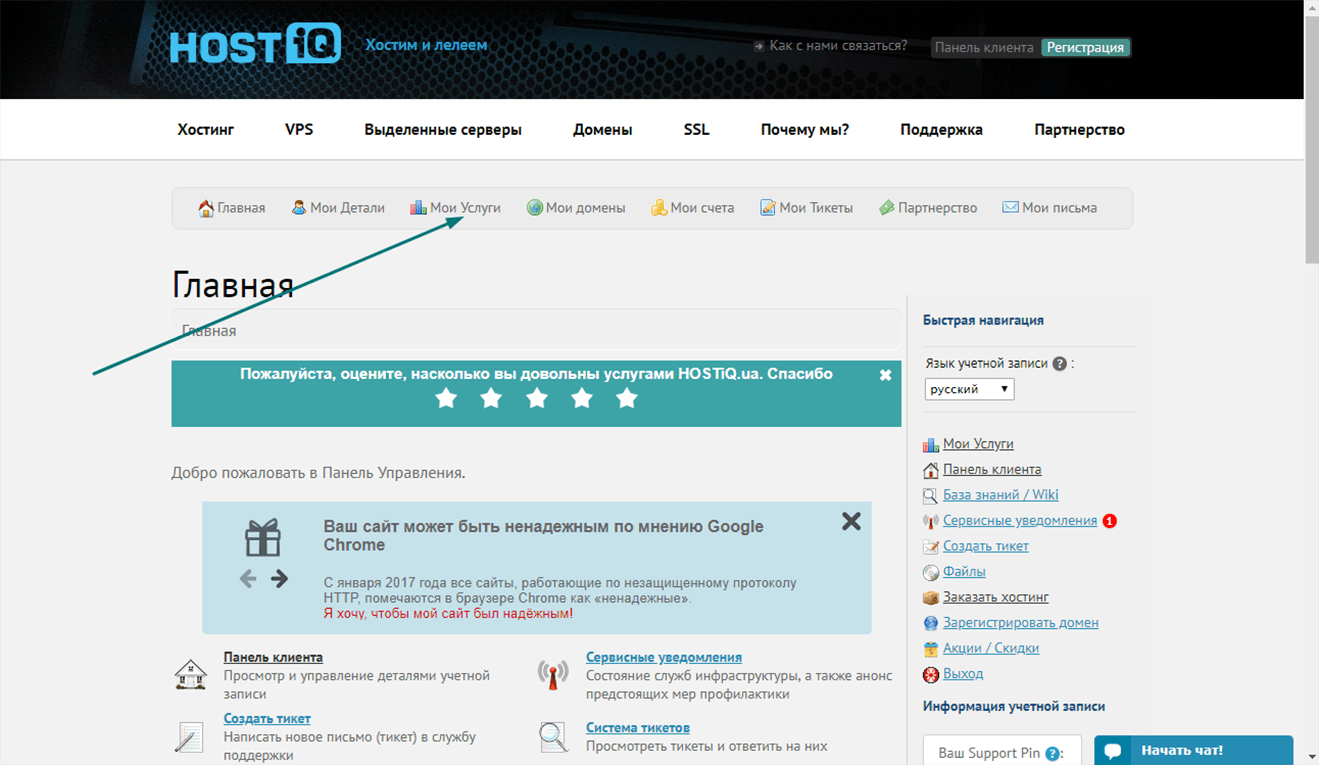The height and width of the screenshot is (765, 1319).
Task: Click the coins icon beside Мои счета
Action: (659, 208)
